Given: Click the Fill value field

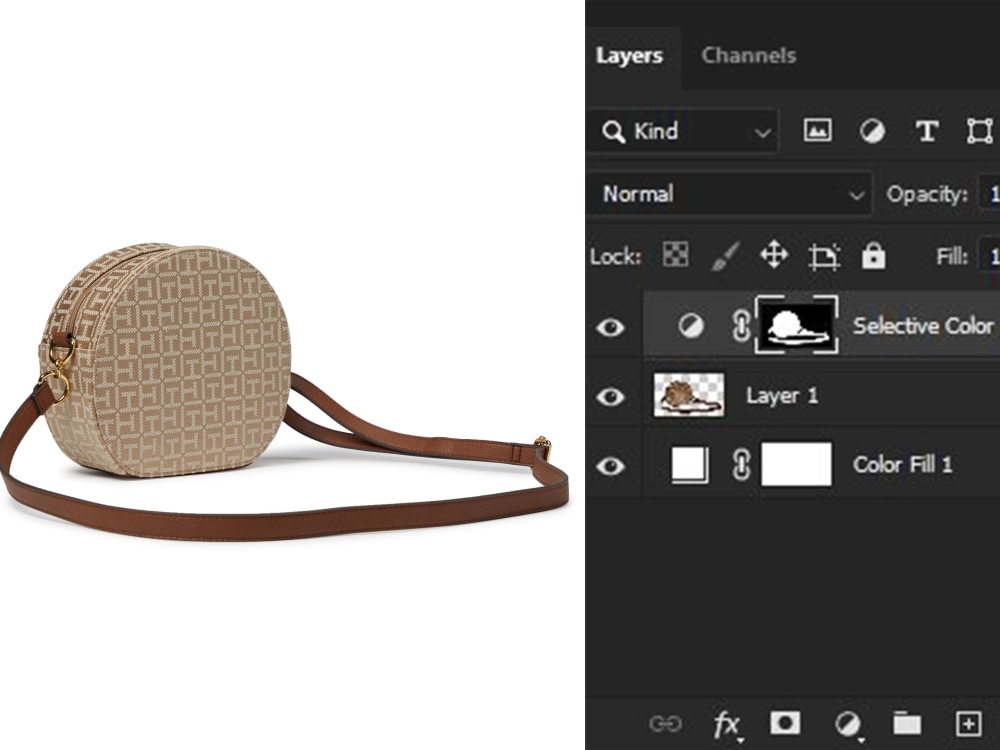Looking at the screenshot, I should [989, 257].
